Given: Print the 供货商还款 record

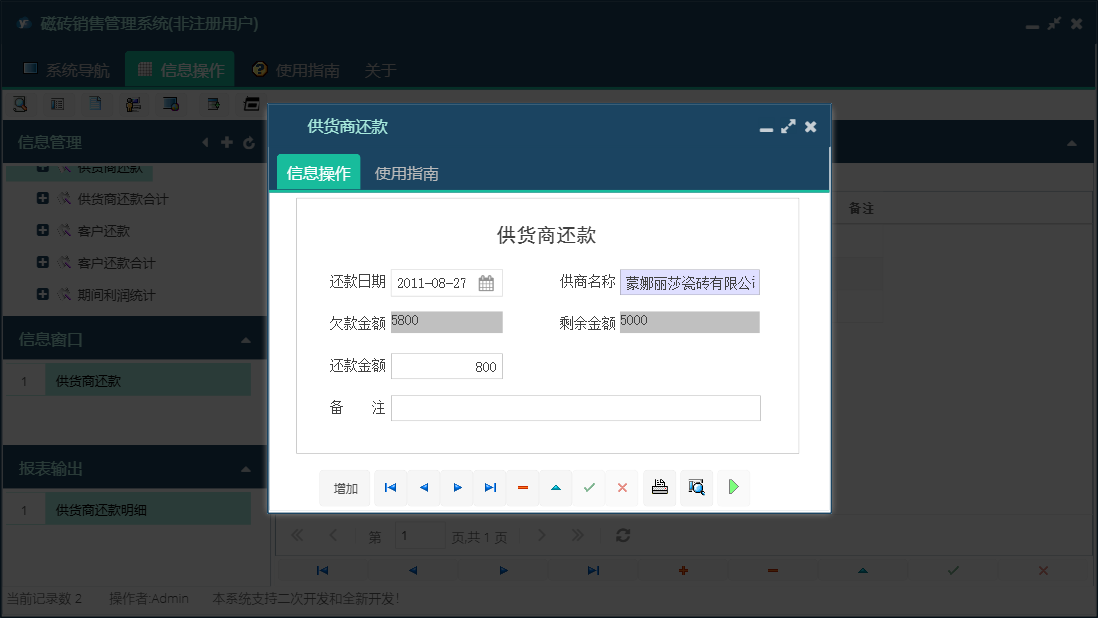Looking at the screenshot, I should (x=659, y=488).
